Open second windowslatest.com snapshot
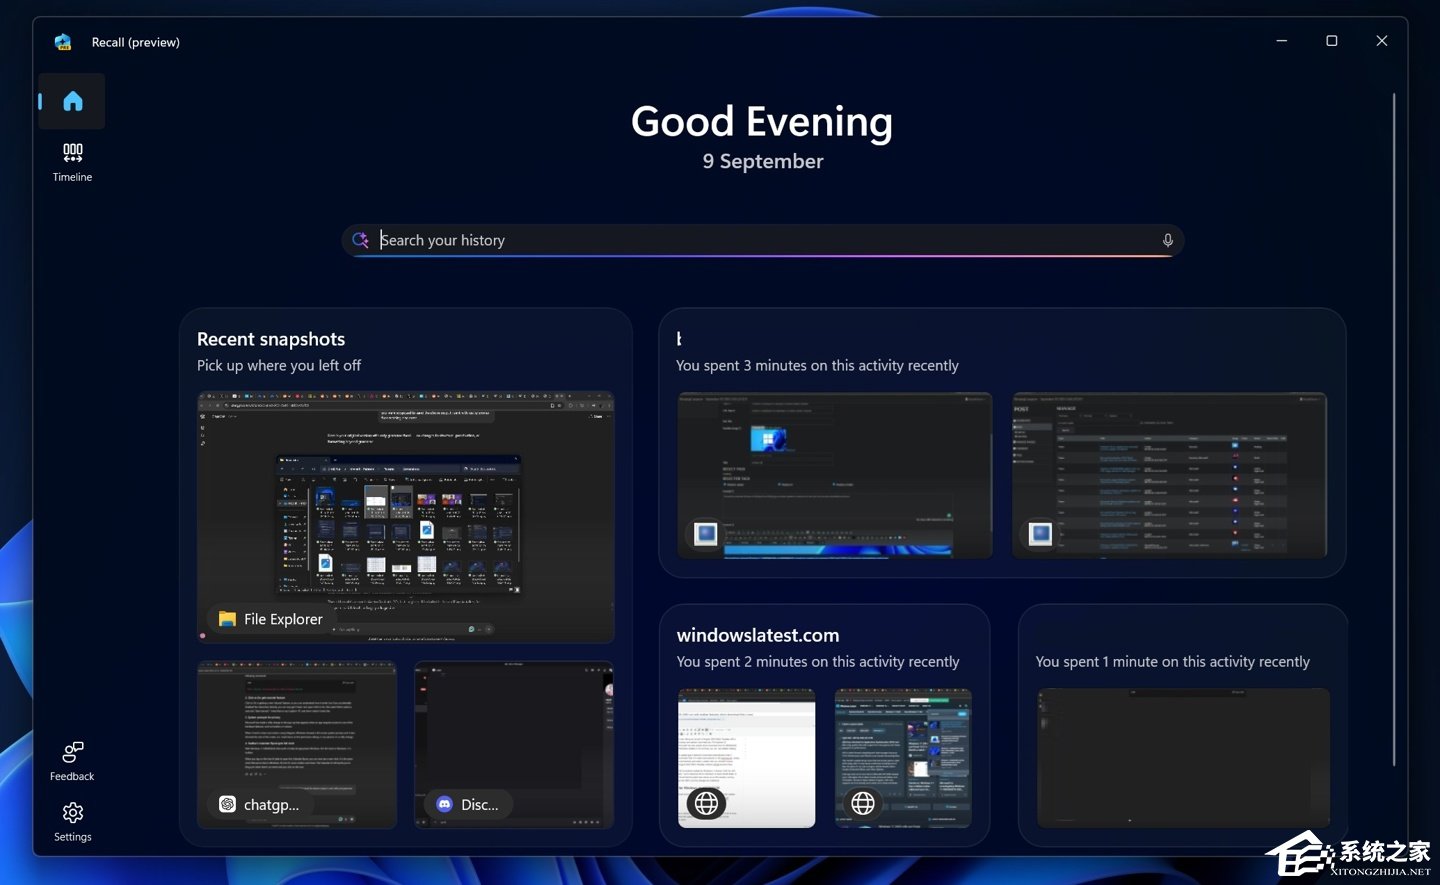Screen dimensions: 1440x885 point(903,757)
